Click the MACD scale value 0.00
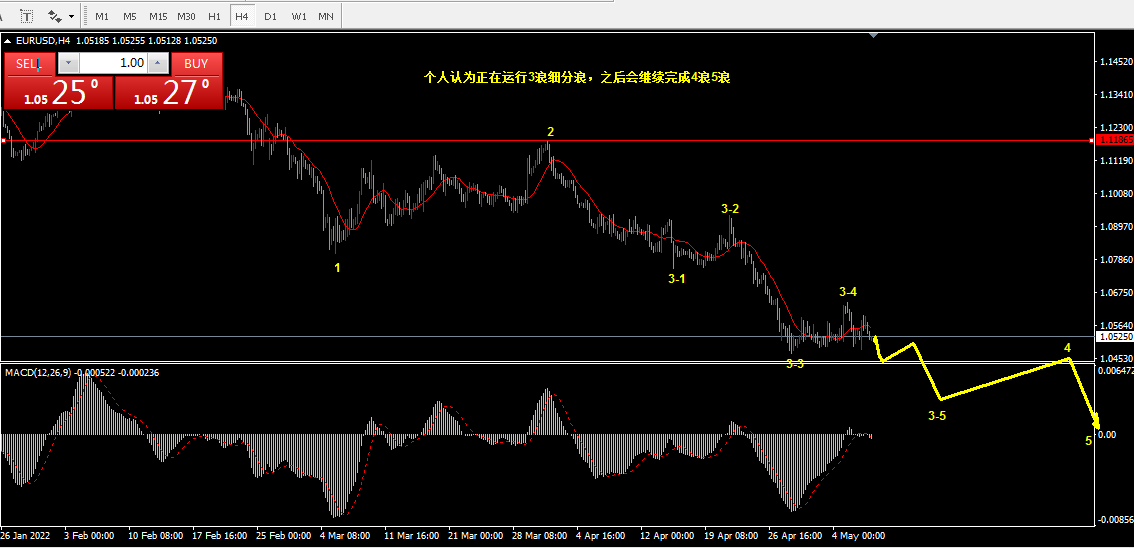Viewport: 1134px width, 549px height. tap(1107, 435)
